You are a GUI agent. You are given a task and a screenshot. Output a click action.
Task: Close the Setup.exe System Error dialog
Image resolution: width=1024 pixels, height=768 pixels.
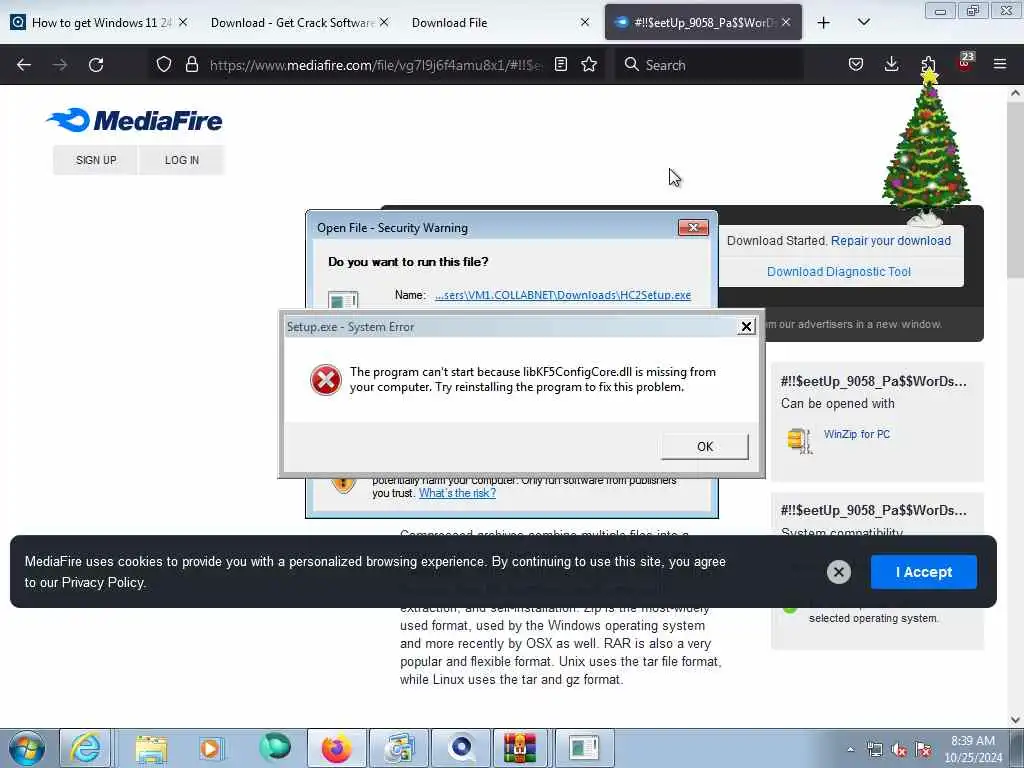tap(746, 327)
